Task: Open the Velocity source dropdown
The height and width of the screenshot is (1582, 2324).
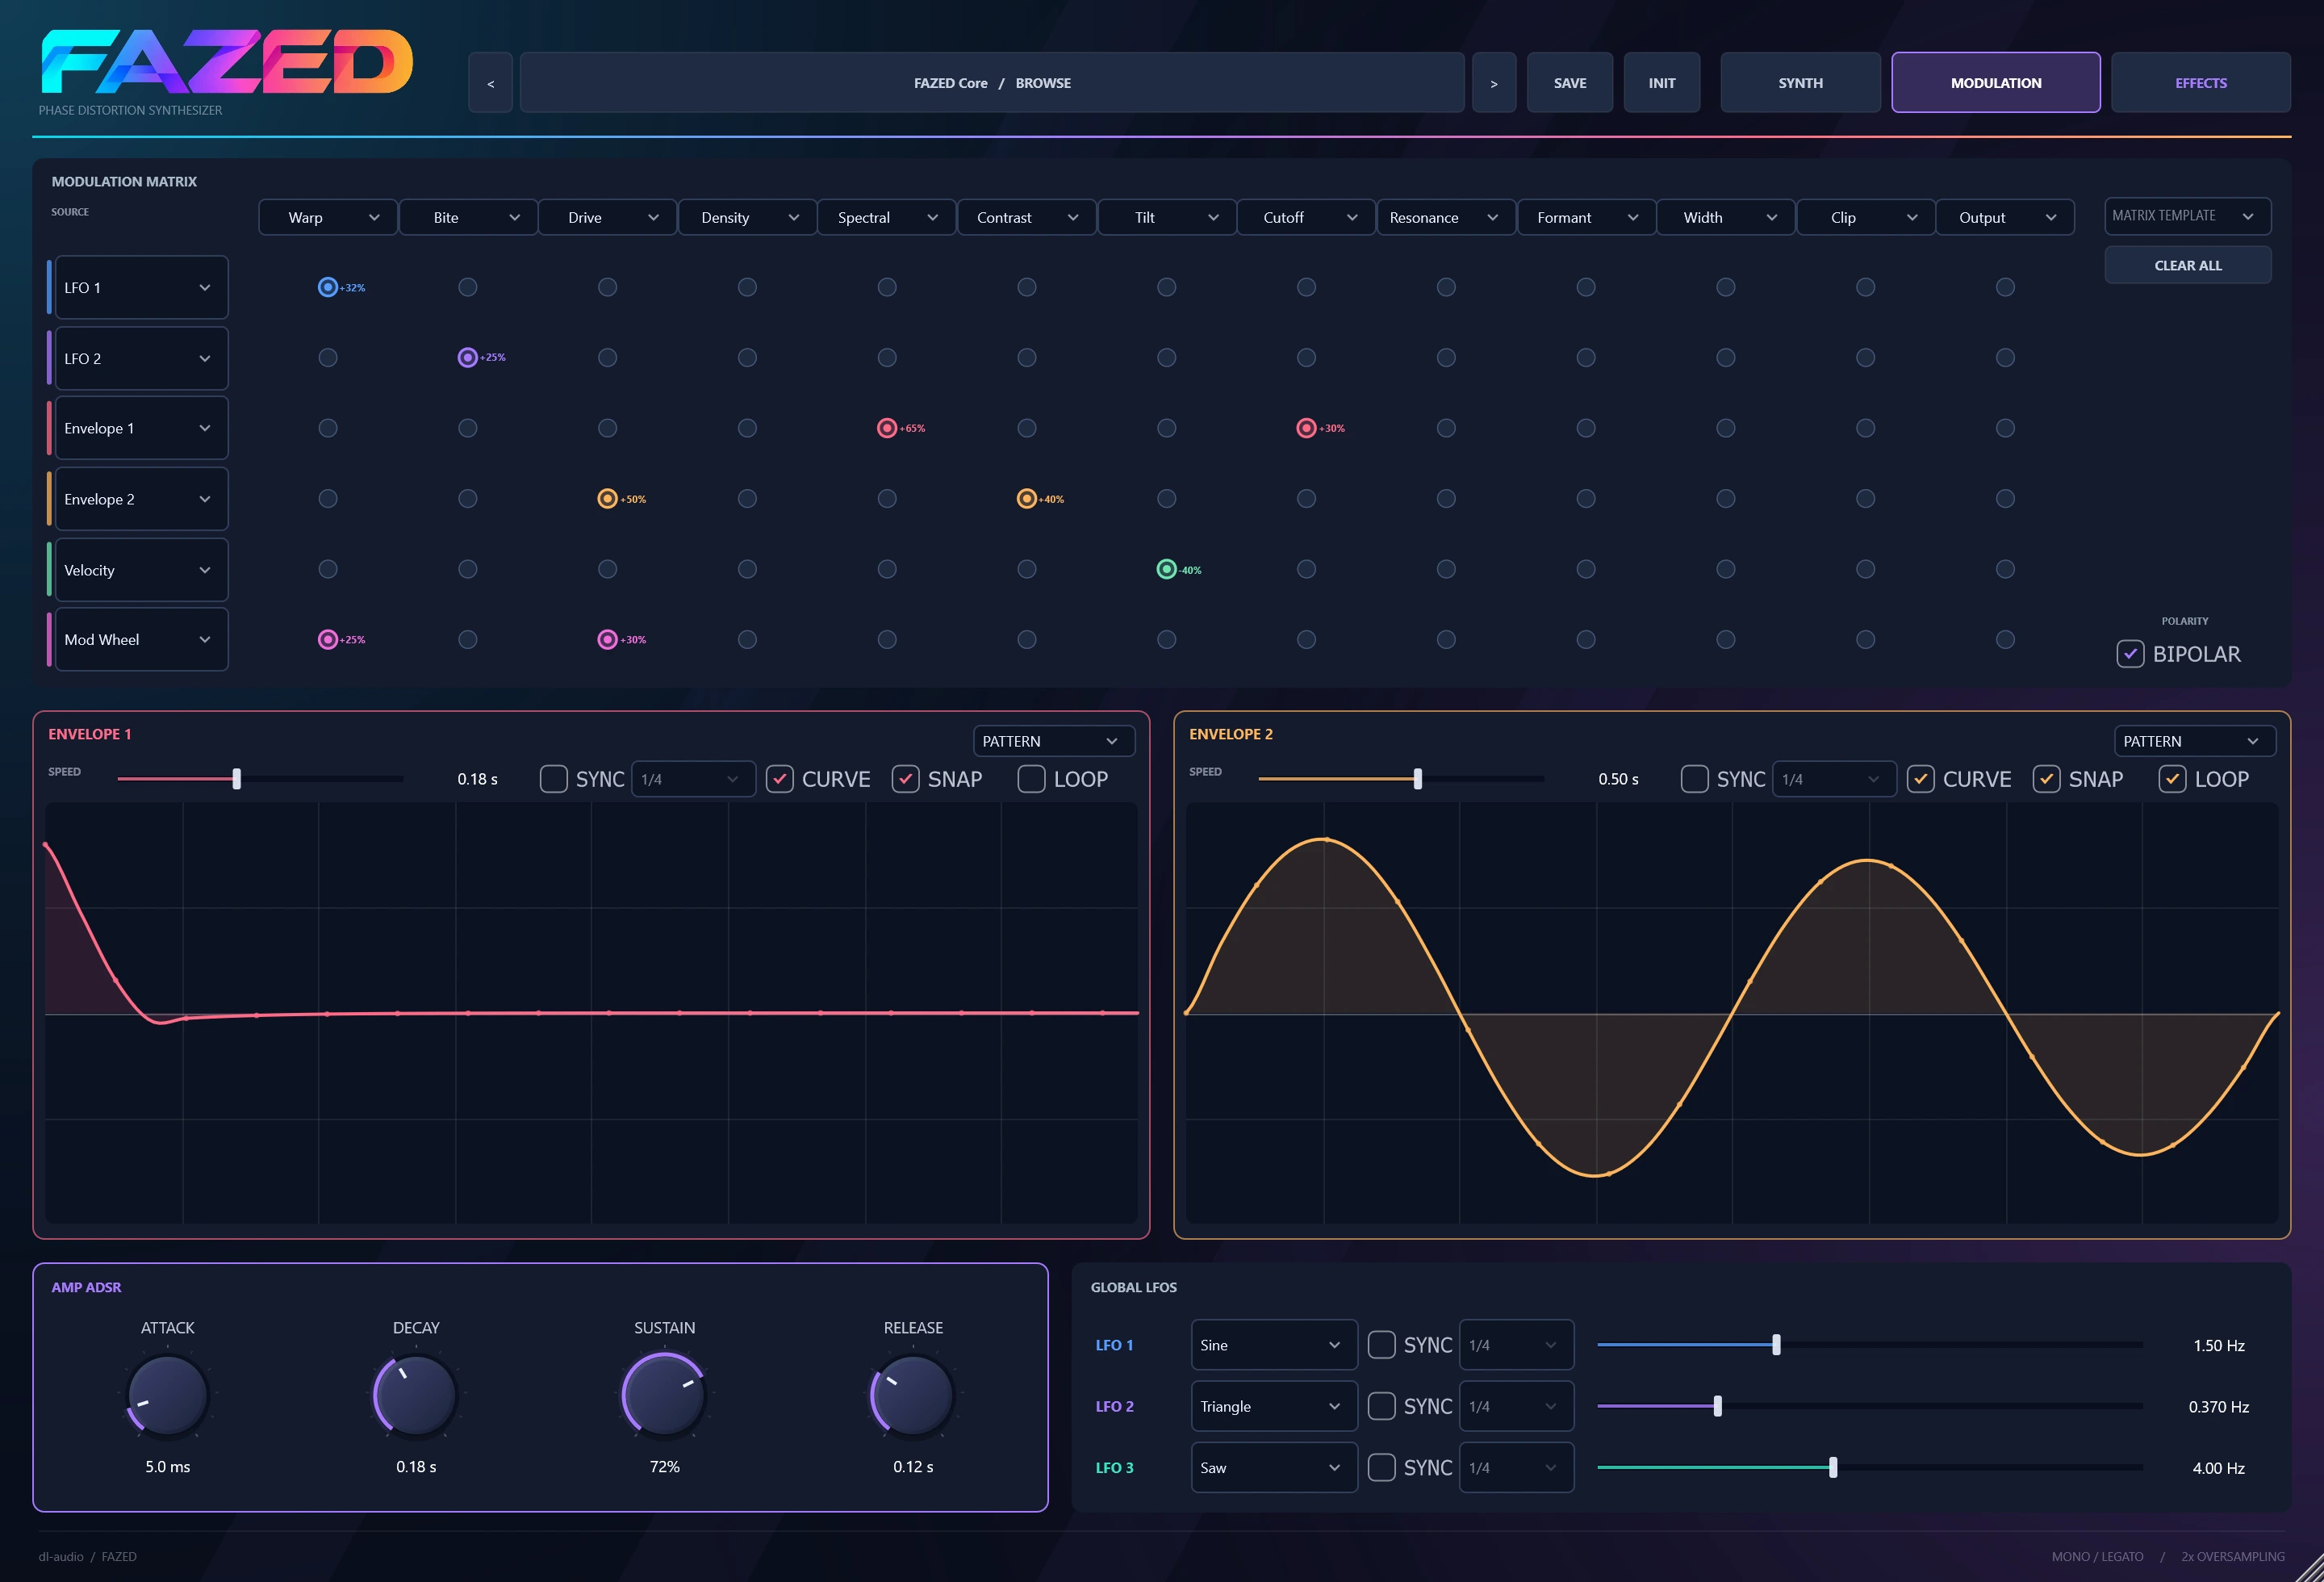Action: tap(141, 570)
